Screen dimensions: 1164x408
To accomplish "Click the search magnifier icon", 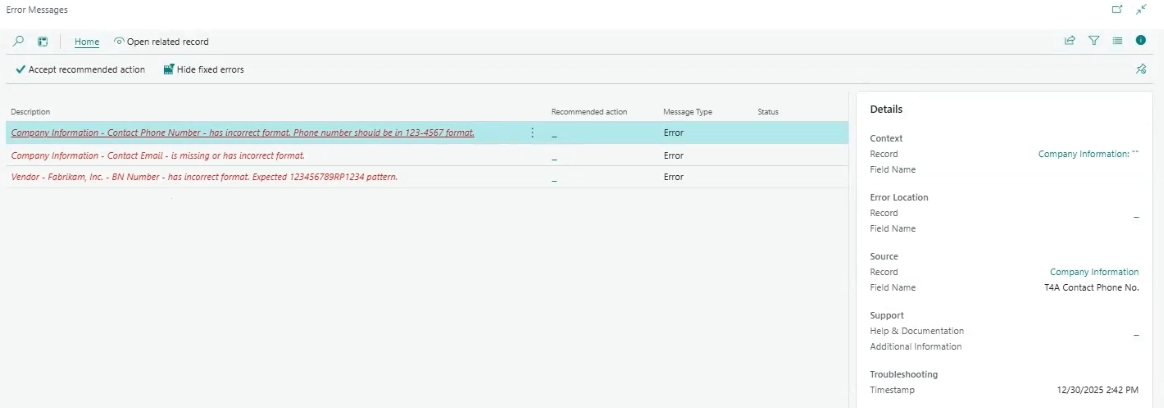I will (18, 41).
